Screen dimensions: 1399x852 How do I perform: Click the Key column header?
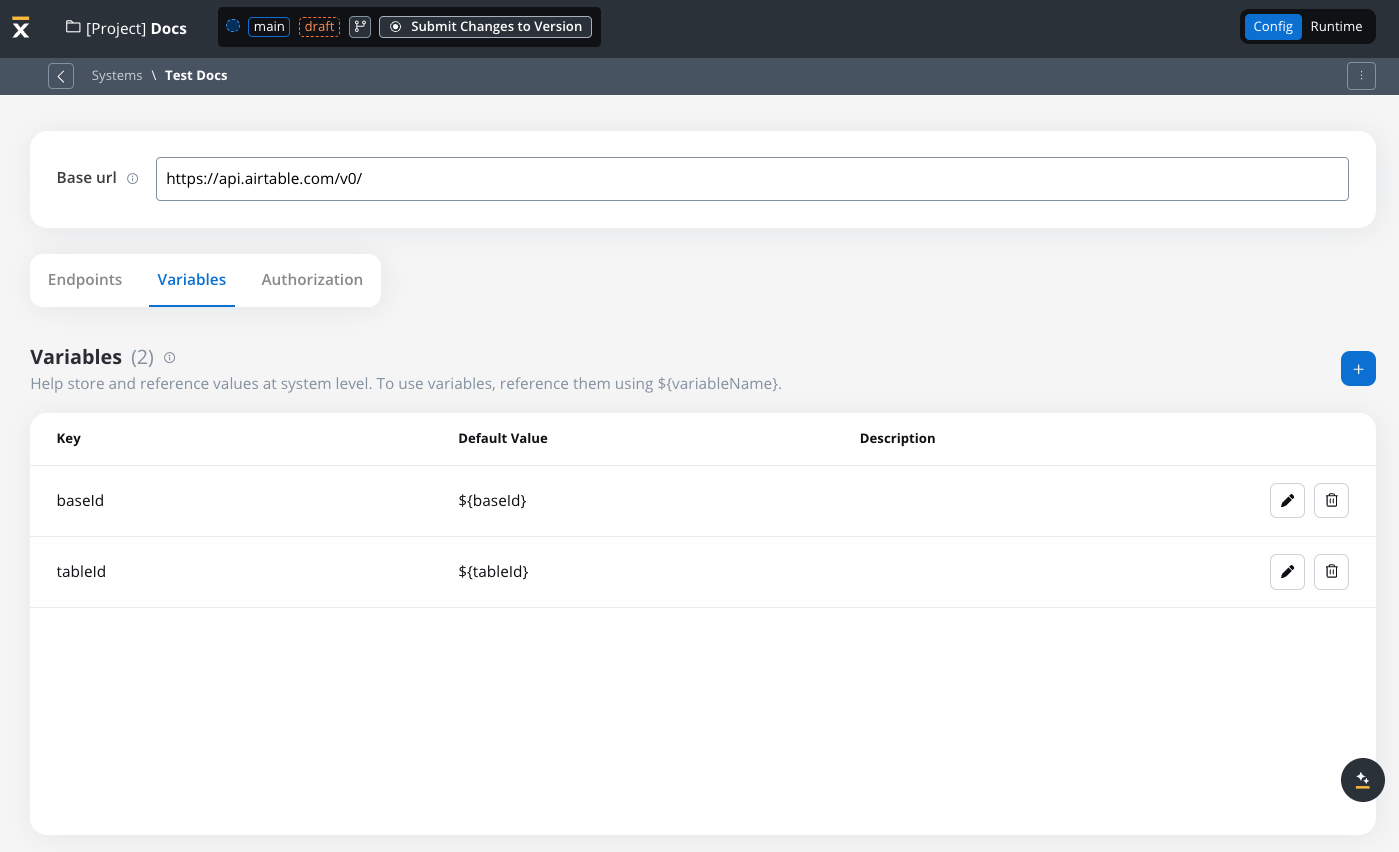point(69,439)
